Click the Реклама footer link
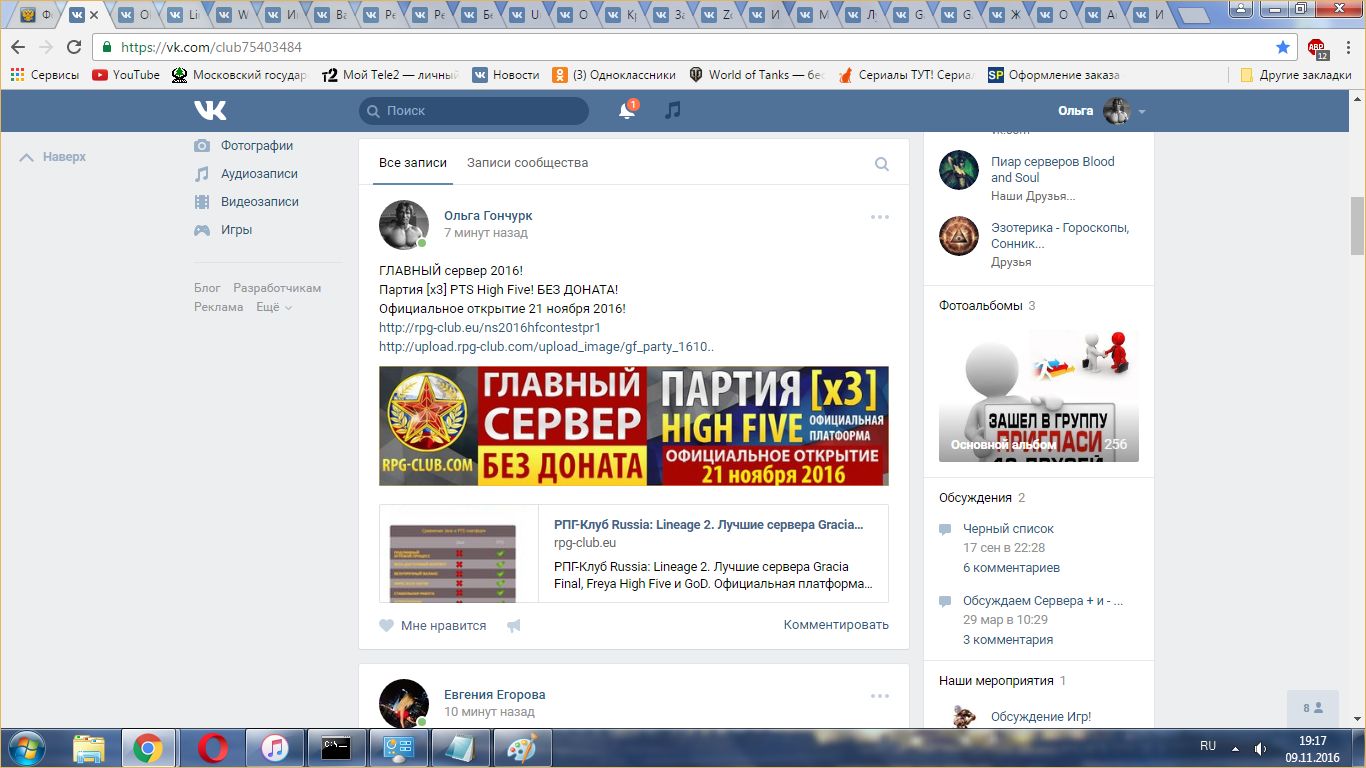 218,307
